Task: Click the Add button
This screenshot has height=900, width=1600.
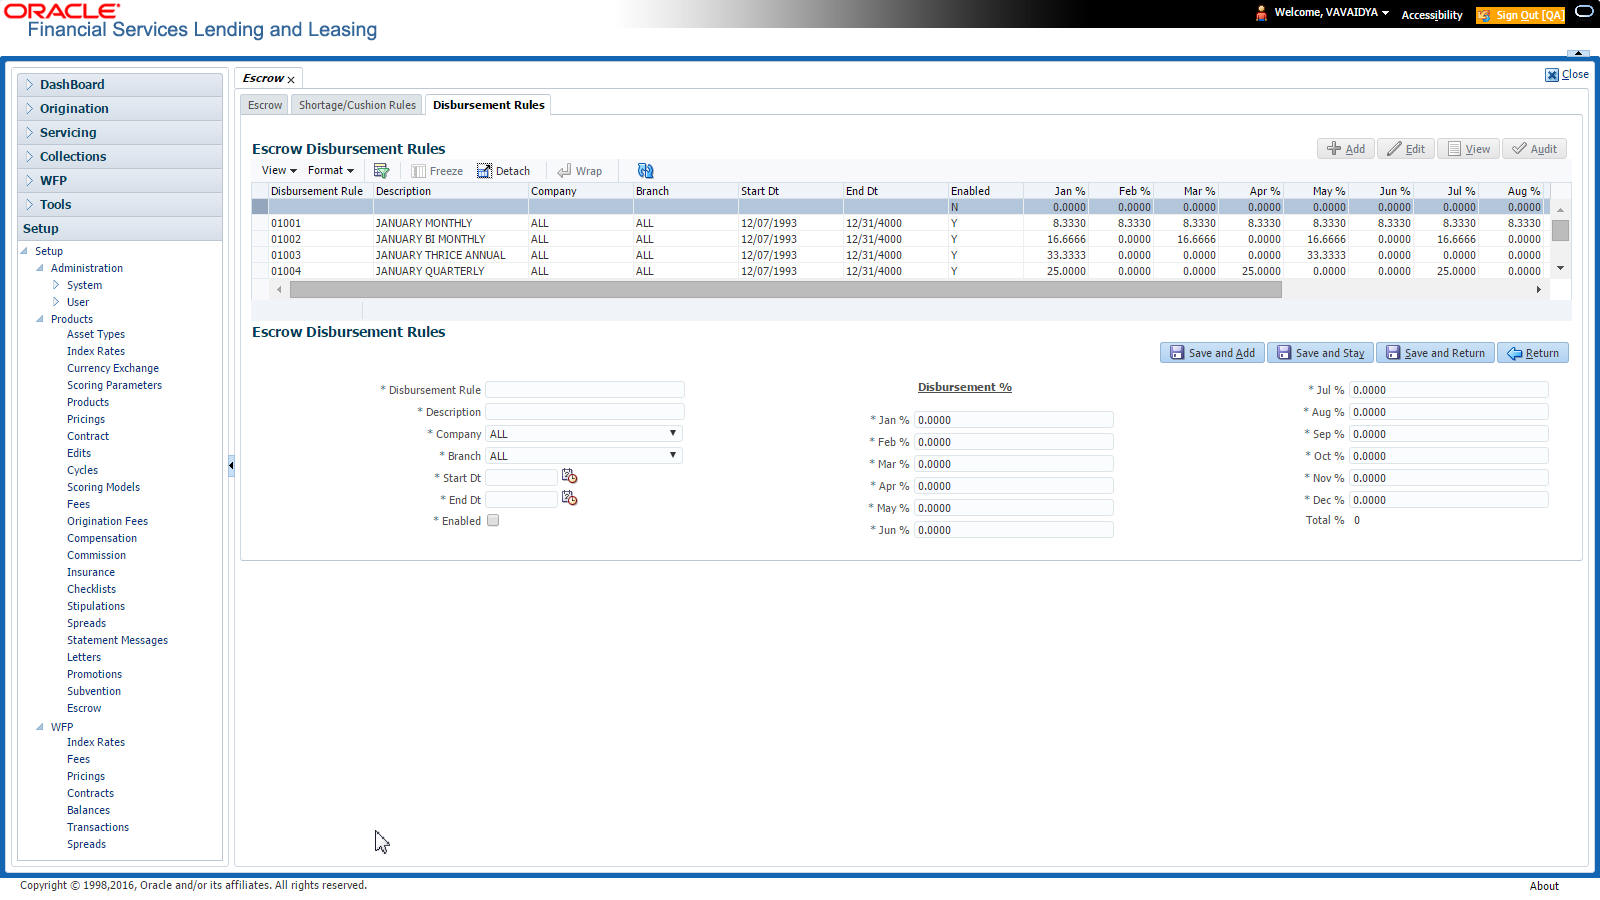Action: coord(1346,149)
